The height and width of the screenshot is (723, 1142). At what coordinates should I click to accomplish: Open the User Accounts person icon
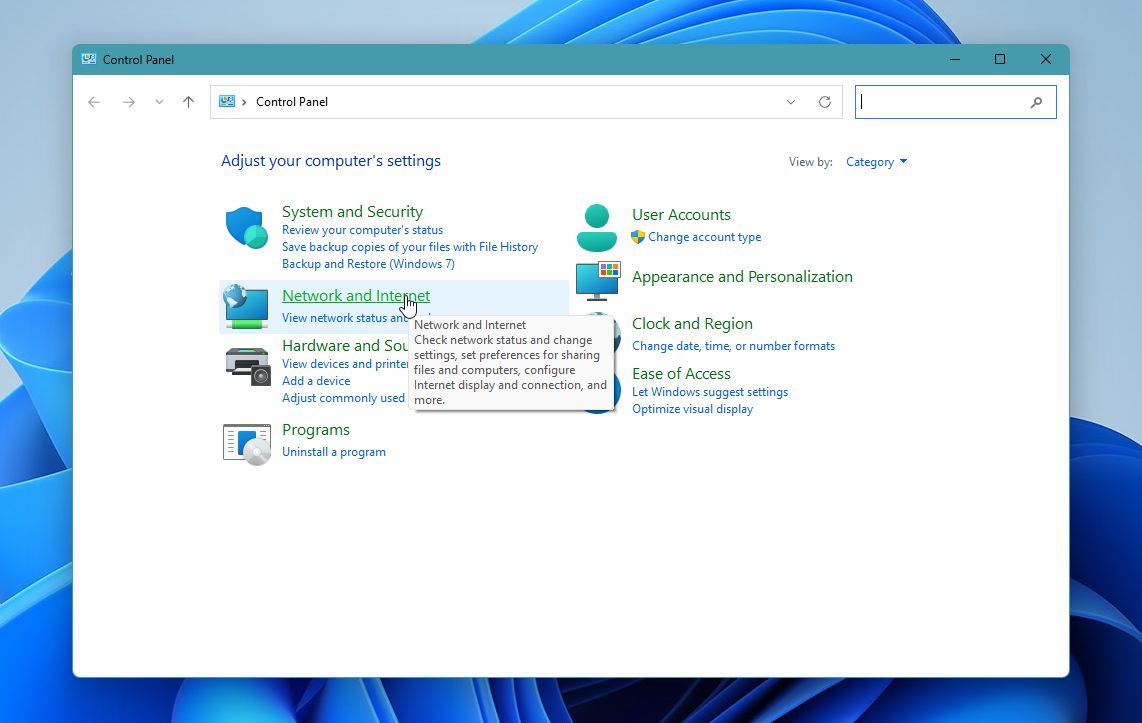596,228
